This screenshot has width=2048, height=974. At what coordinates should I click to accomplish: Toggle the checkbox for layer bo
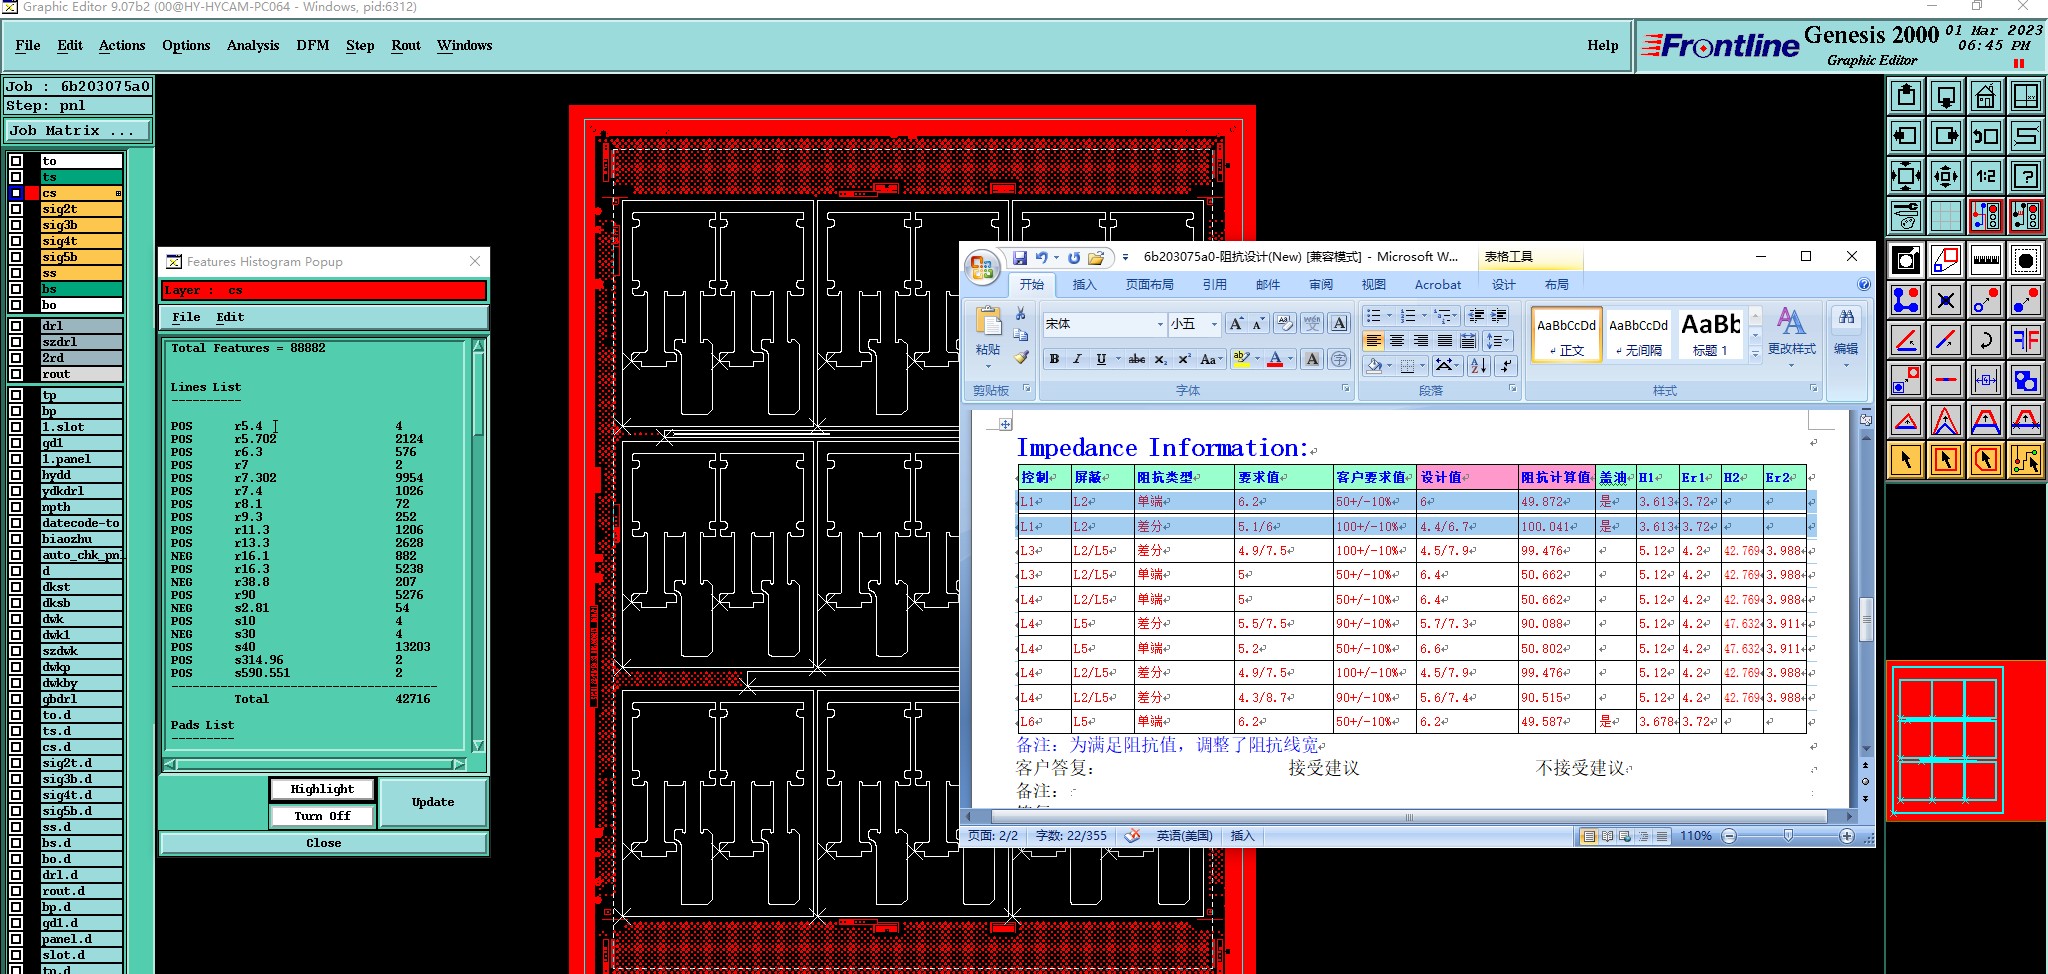click(x=16, y=305)
